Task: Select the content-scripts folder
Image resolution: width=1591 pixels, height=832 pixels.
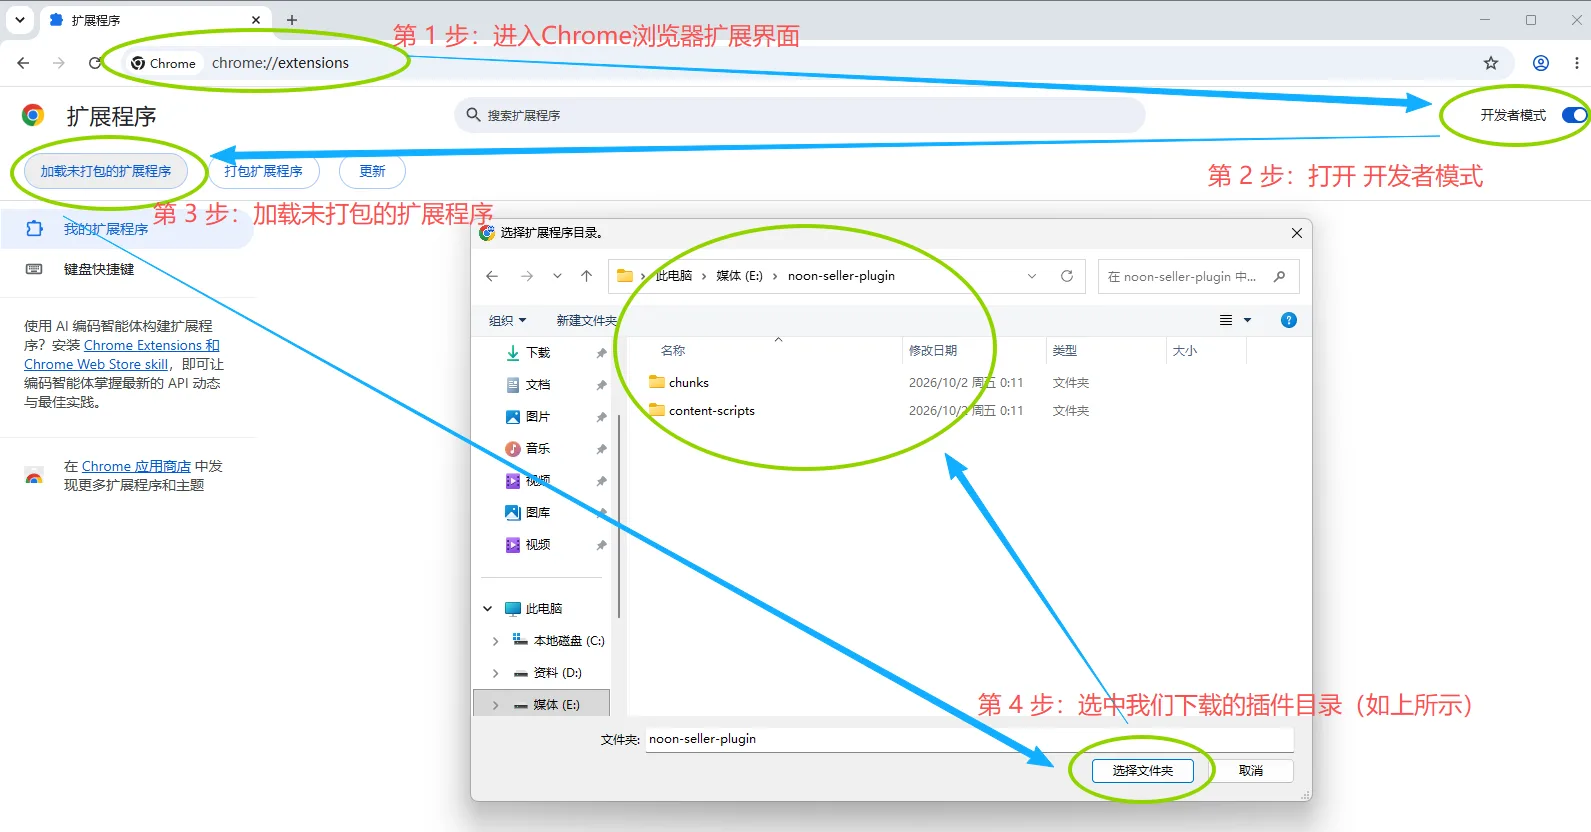Action: [x=702, y=411]
